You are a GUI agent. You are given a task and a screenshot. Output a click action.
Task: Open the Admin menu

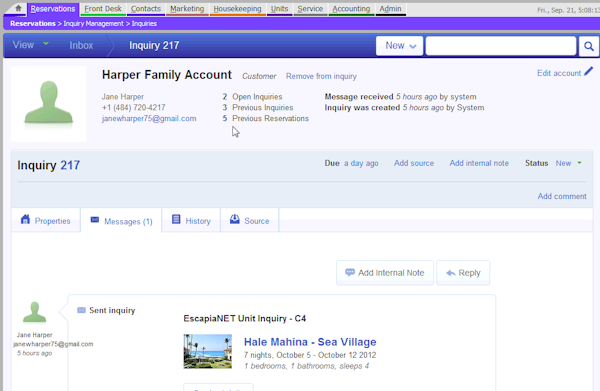click(390, 9)
